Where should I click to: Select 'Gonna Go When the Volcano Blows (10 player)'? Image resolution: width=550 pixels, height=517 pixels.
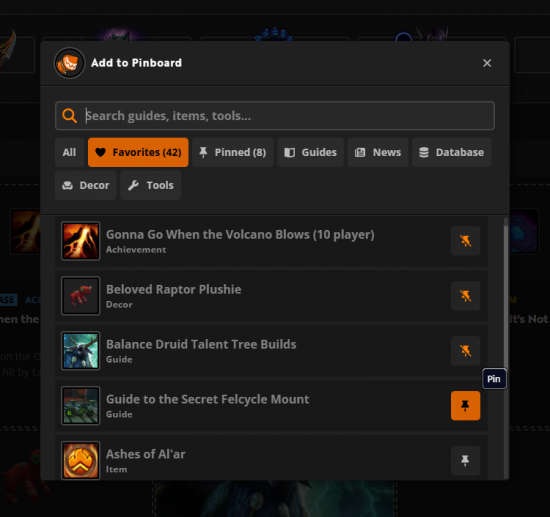click(240, 234)
